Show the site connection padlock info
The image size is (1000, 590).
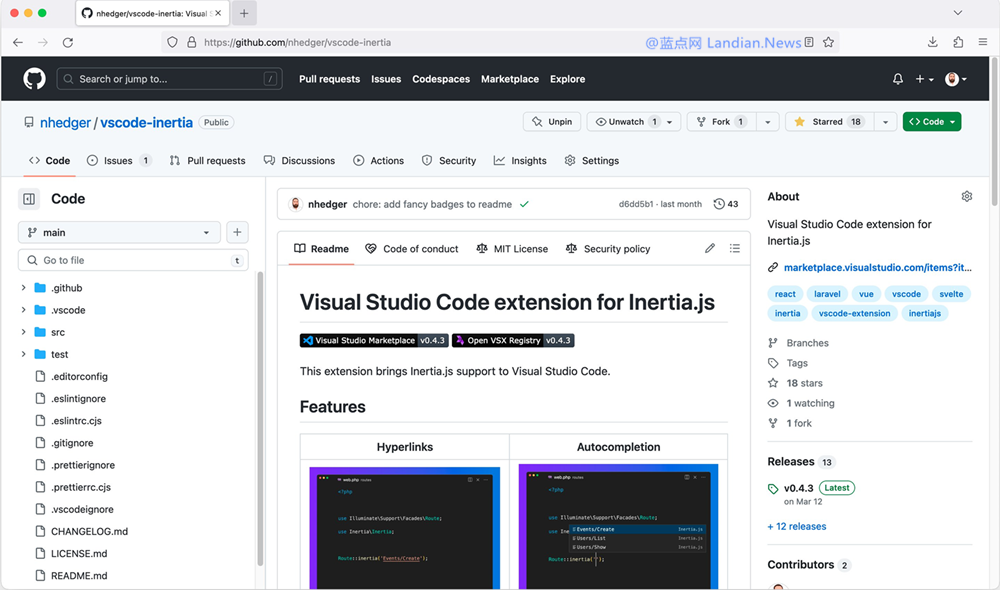191,42
